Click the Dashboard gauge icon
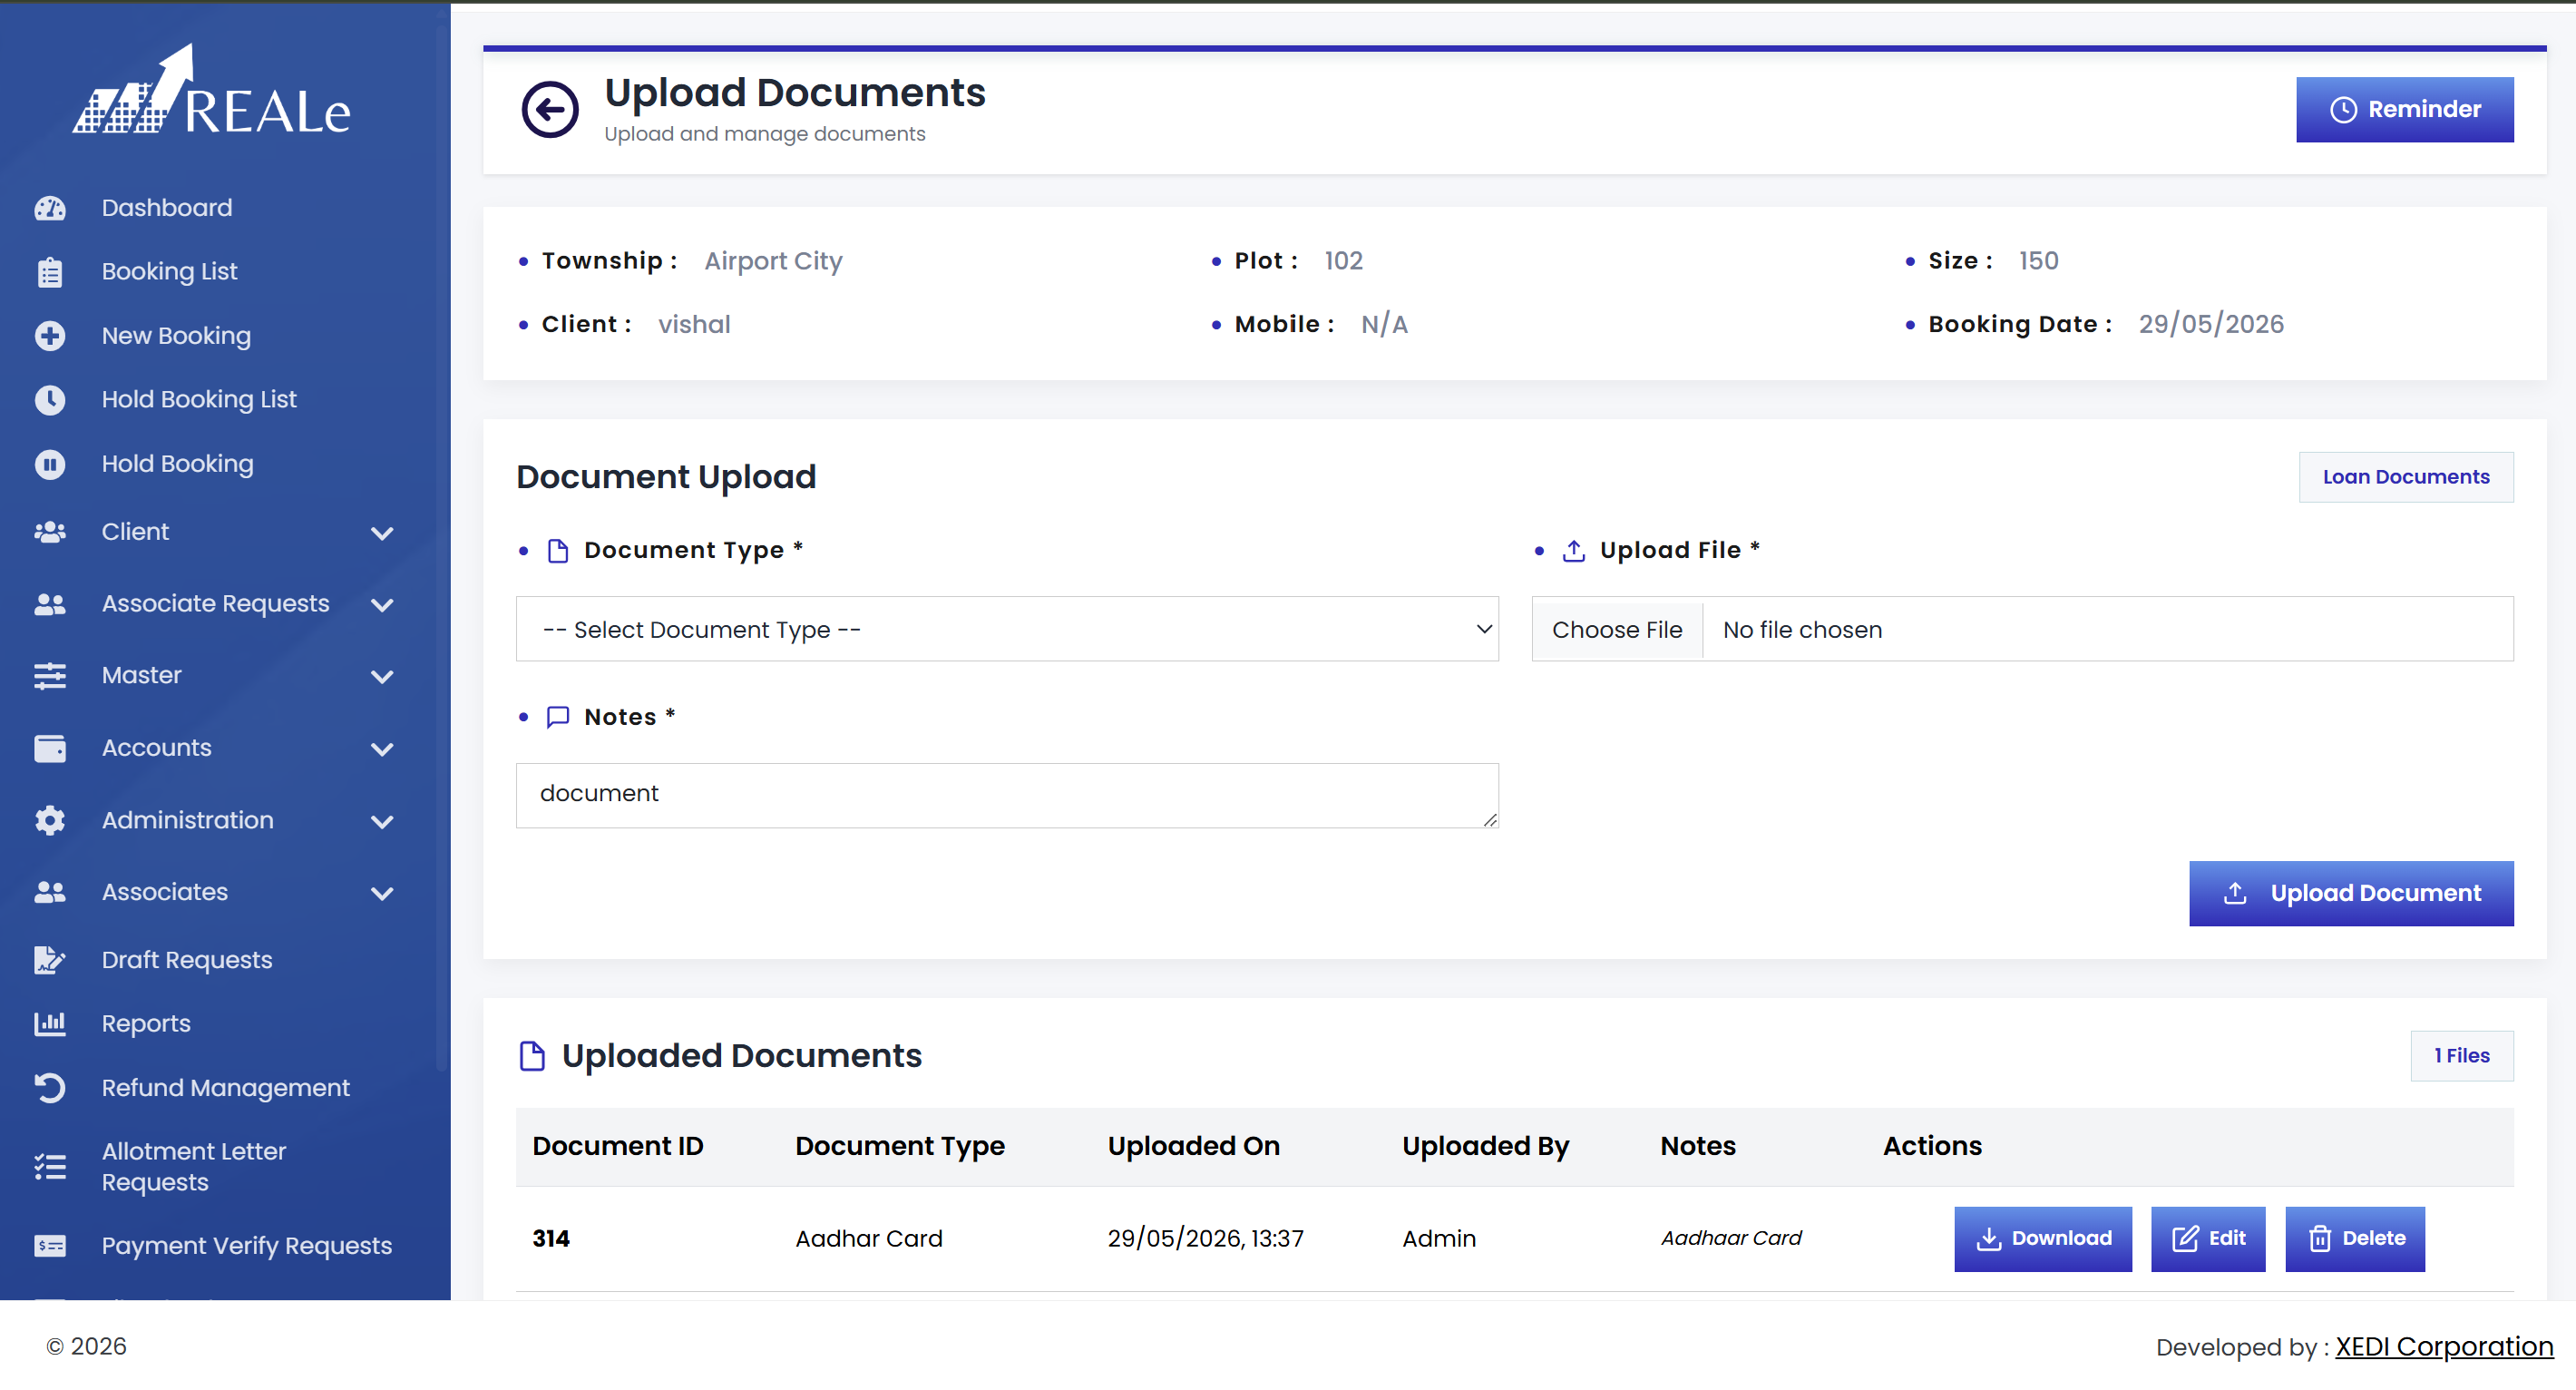 [50, 208]
